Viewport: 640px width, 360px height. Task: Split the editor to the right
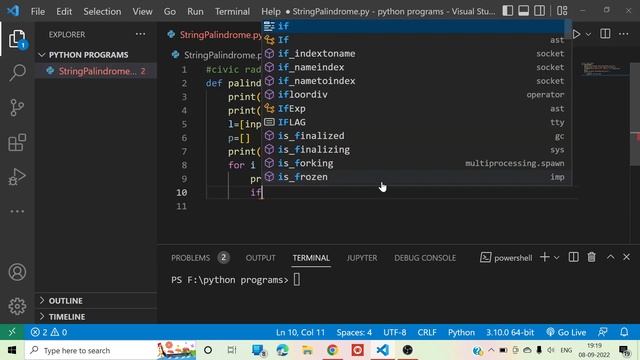605,34
